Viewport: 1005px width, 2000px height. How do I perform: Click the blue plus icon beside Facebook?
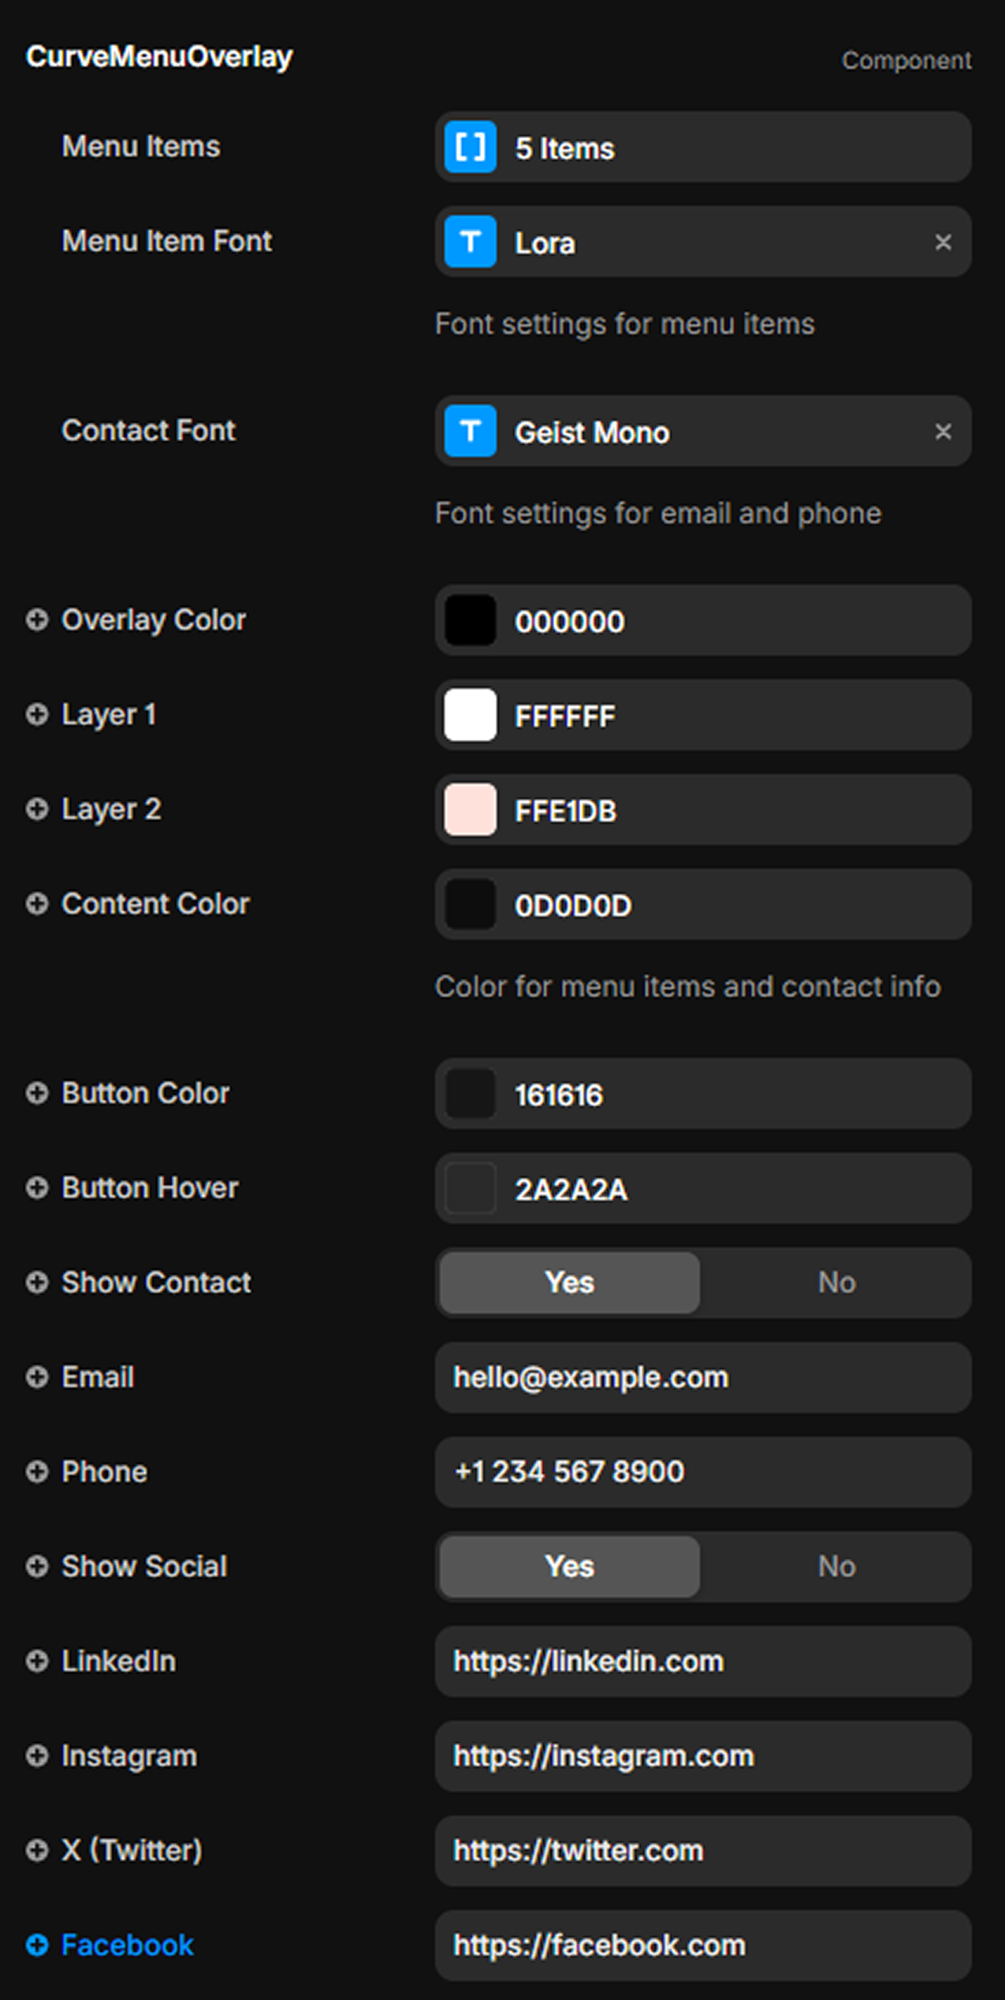(37, 1945)
